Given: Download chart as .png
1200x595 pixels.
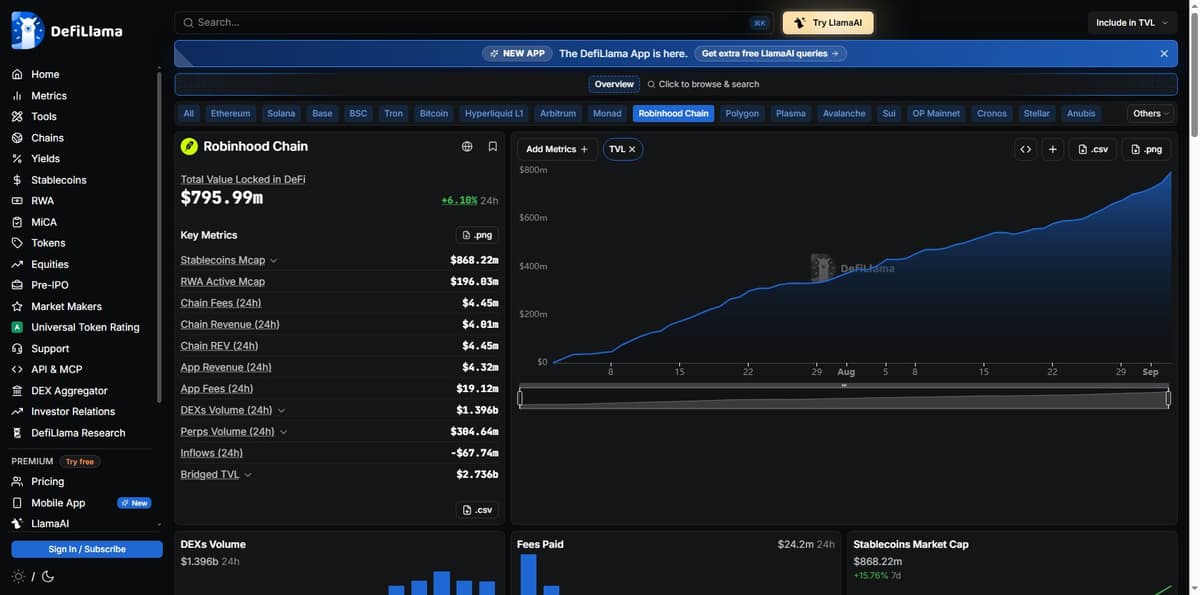Looking at the screenshot, I should pyautogui.click(x=1146, y=149).
